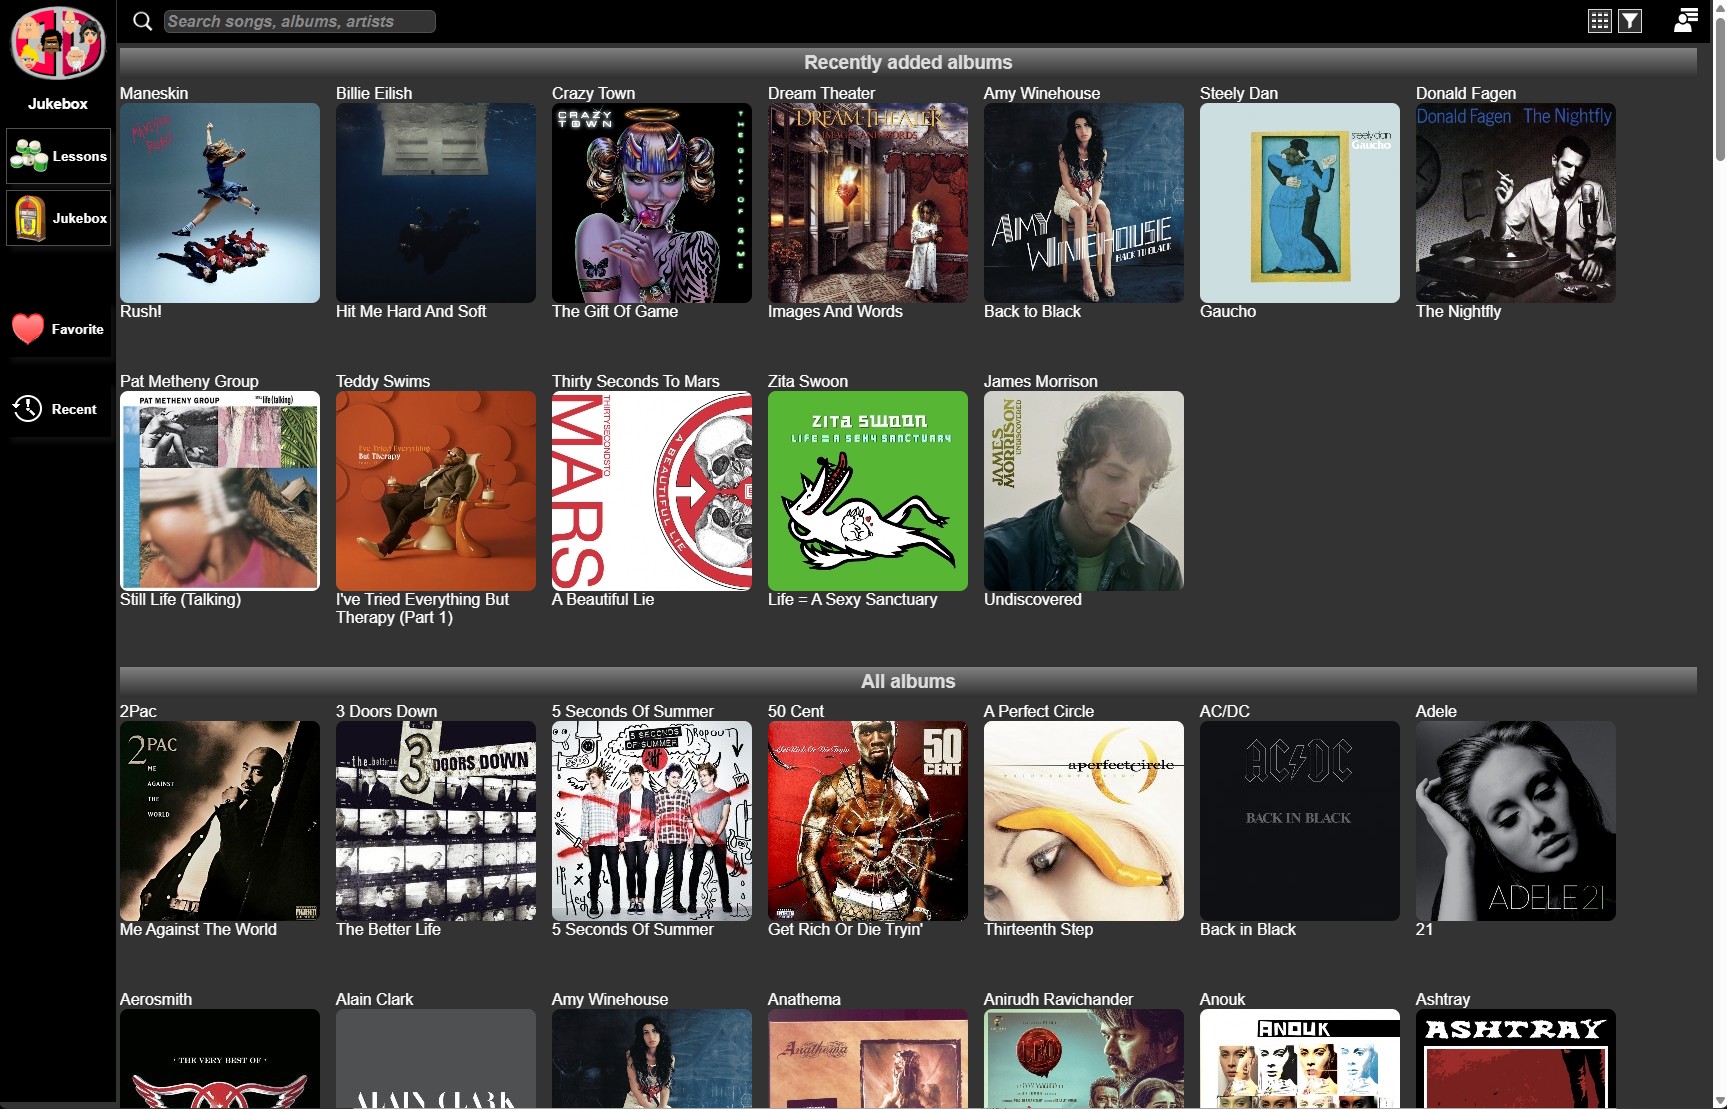Switch to grid view layout icon
Screen dimensions: 1727x1109
pos(1600,21)
